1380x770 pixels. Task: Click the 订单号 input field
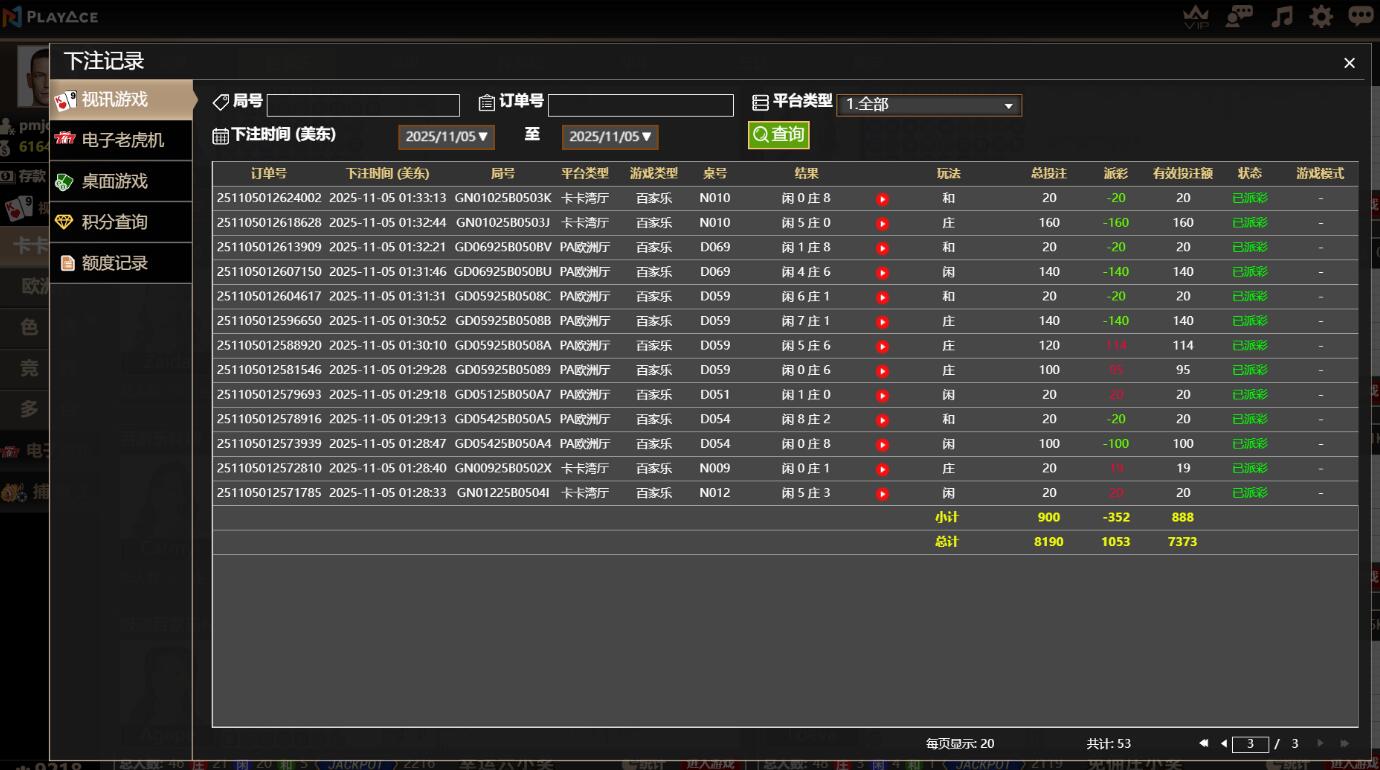[x=640, y=105]
